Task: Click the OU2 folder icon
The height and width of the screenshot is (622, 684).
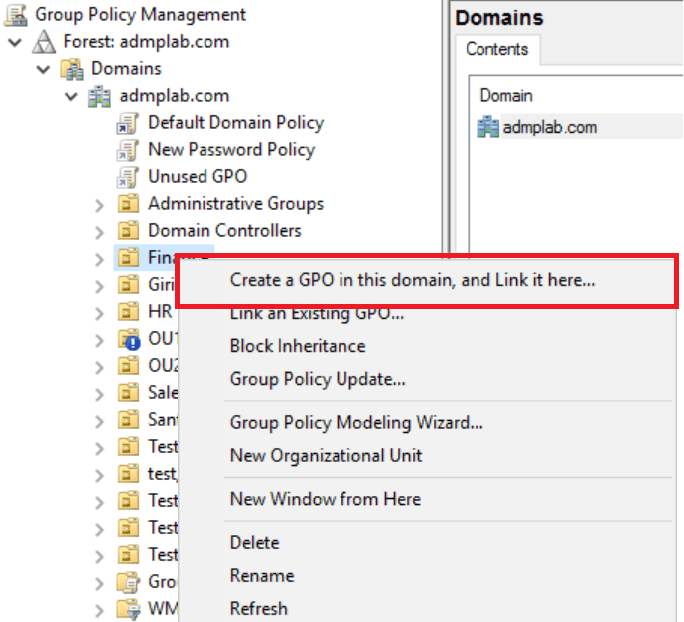Action: [128, 366]
